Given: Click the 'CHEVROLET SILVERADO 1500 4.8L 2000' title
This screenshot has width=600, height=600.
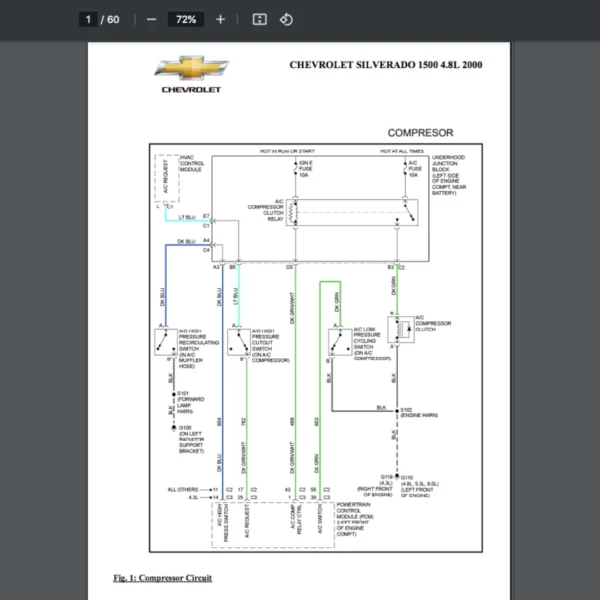Looking at the screenshot, I should pos(386,65).
